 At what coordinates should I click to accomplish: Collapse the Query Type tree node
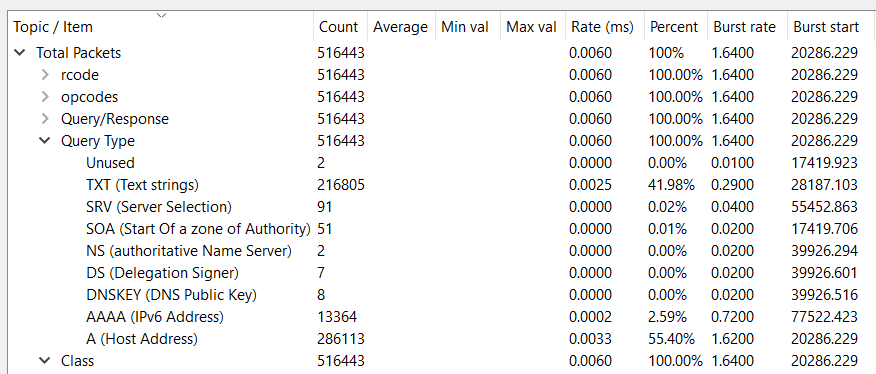45,141
